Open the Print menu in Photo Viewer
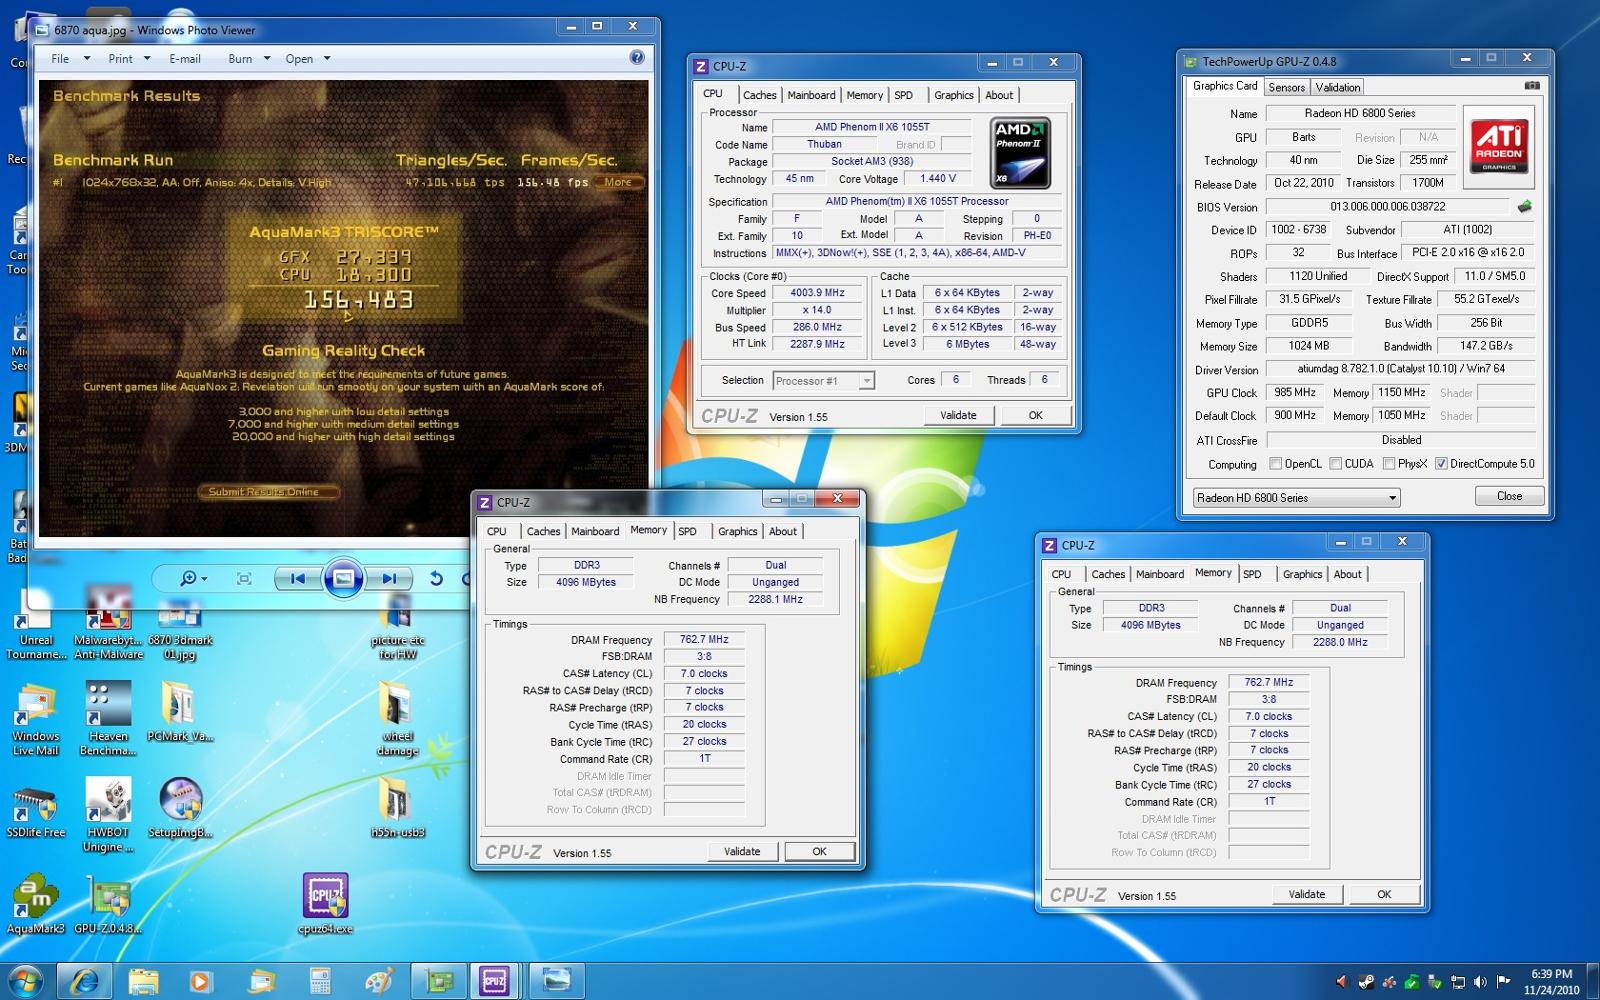Viewport: 1600px width, 1000px height. 129,58
